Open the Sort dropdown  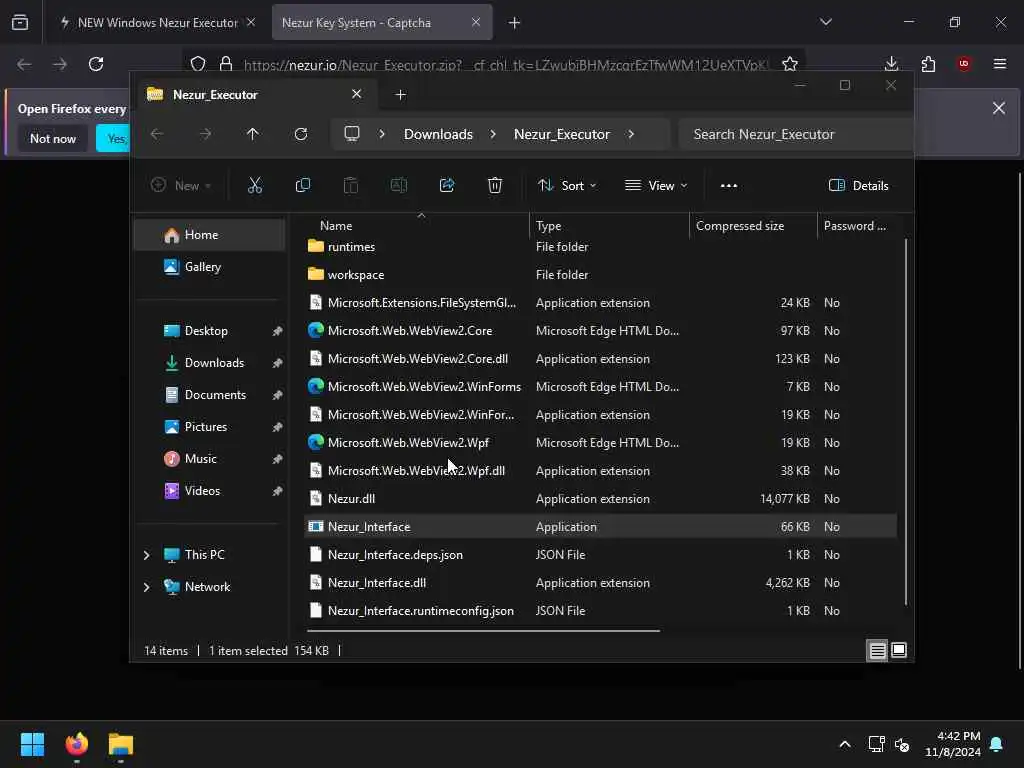(567, 185)
